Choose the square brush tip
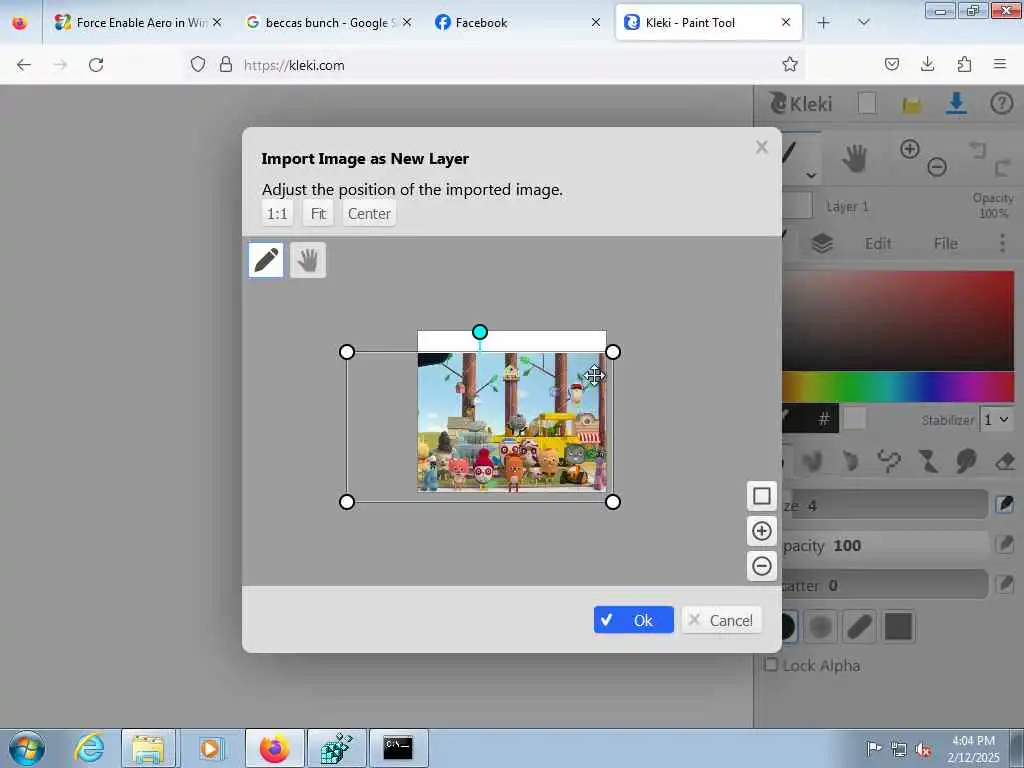The image size is (1024, 768). (898, 626)
